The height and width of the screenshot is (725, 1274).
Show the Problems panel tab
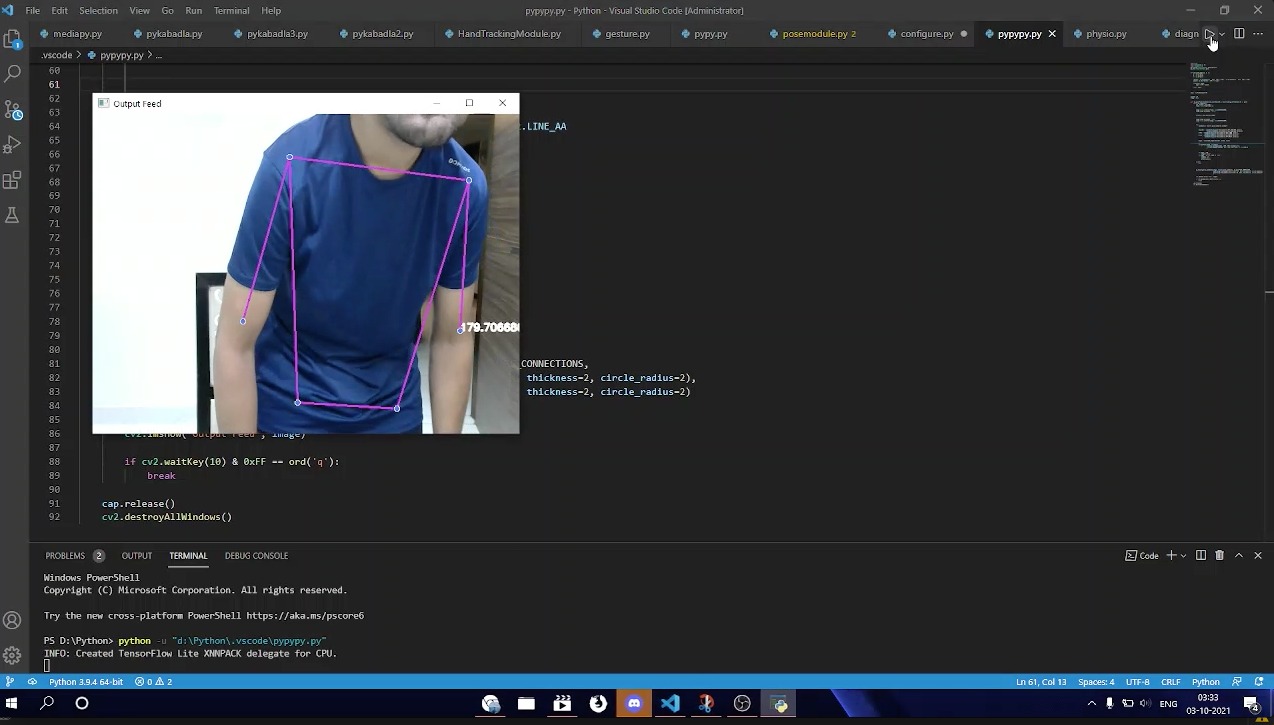(x=65, y=556)
